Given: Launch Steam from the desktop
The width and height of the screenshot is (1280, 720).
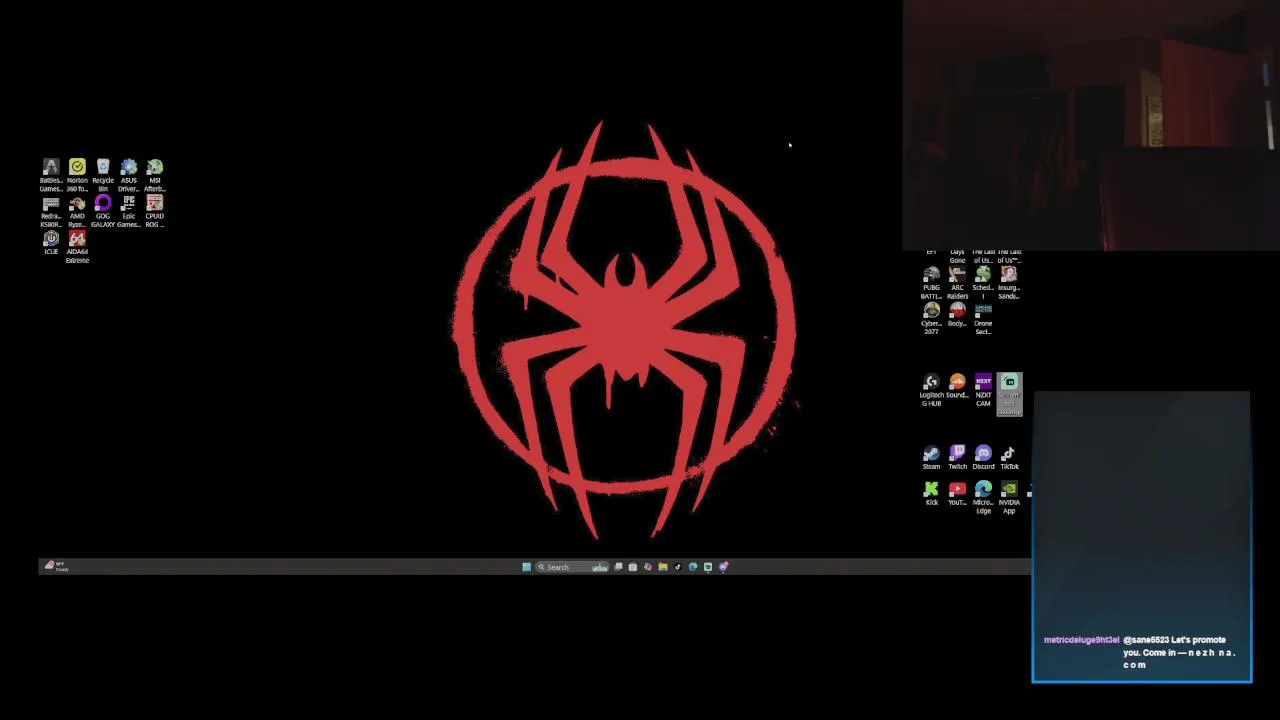Looking at the screenshot, I should pos(931,458).
